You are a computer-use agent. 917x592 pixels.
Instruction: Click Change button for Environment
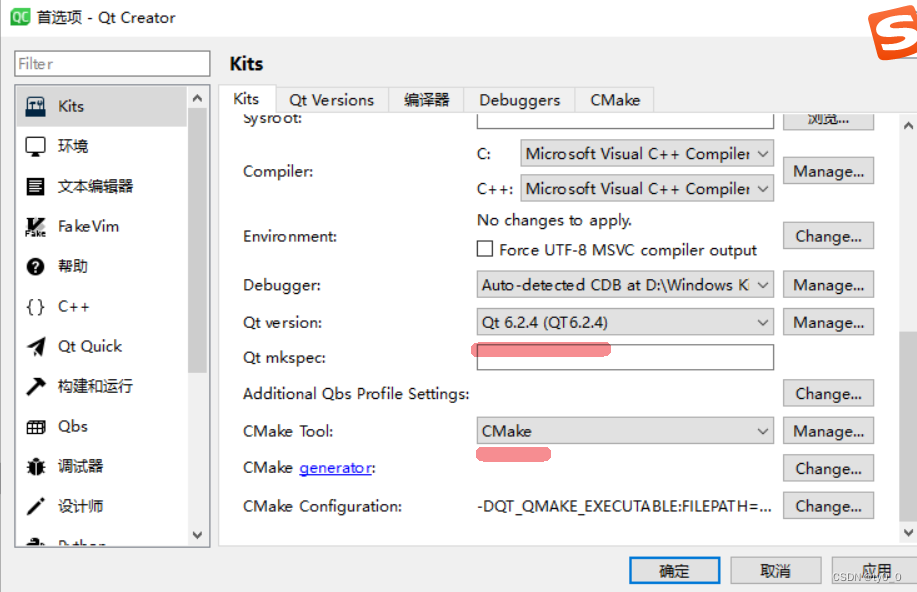828,236
